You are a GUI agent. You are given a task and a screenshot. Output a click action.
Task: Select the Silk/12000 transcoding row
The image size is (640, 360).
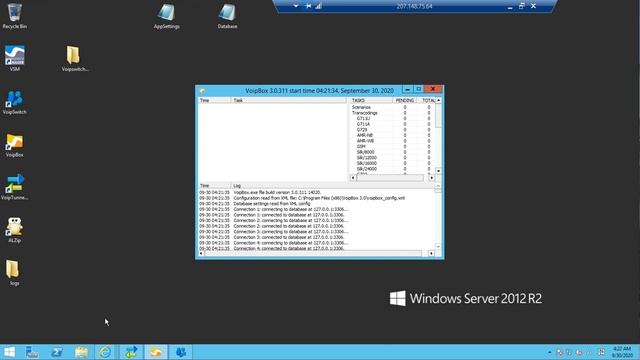[x=392, y=158]
